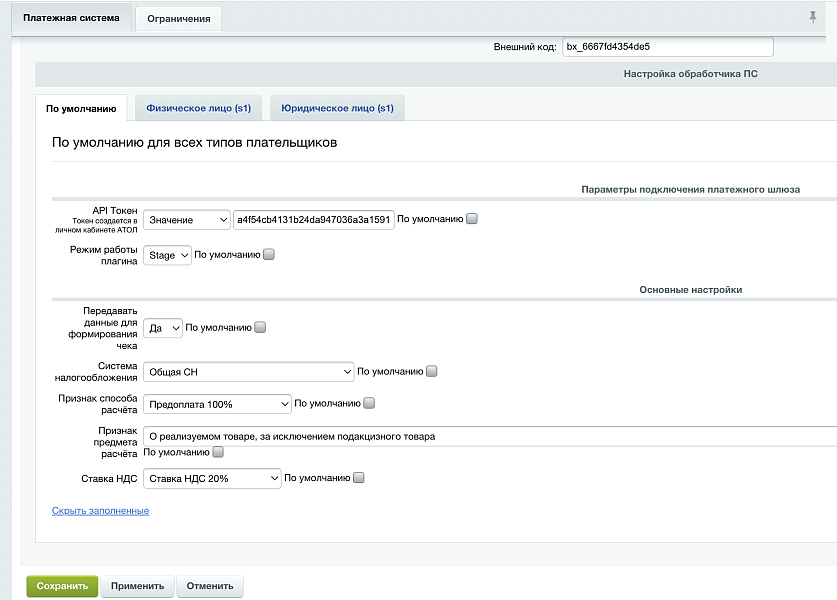Image resolution: width=837 pixels, height=600 pixels.
Task: Open the Признак способа расчёта dropdown
Action: tap(217, 404)
